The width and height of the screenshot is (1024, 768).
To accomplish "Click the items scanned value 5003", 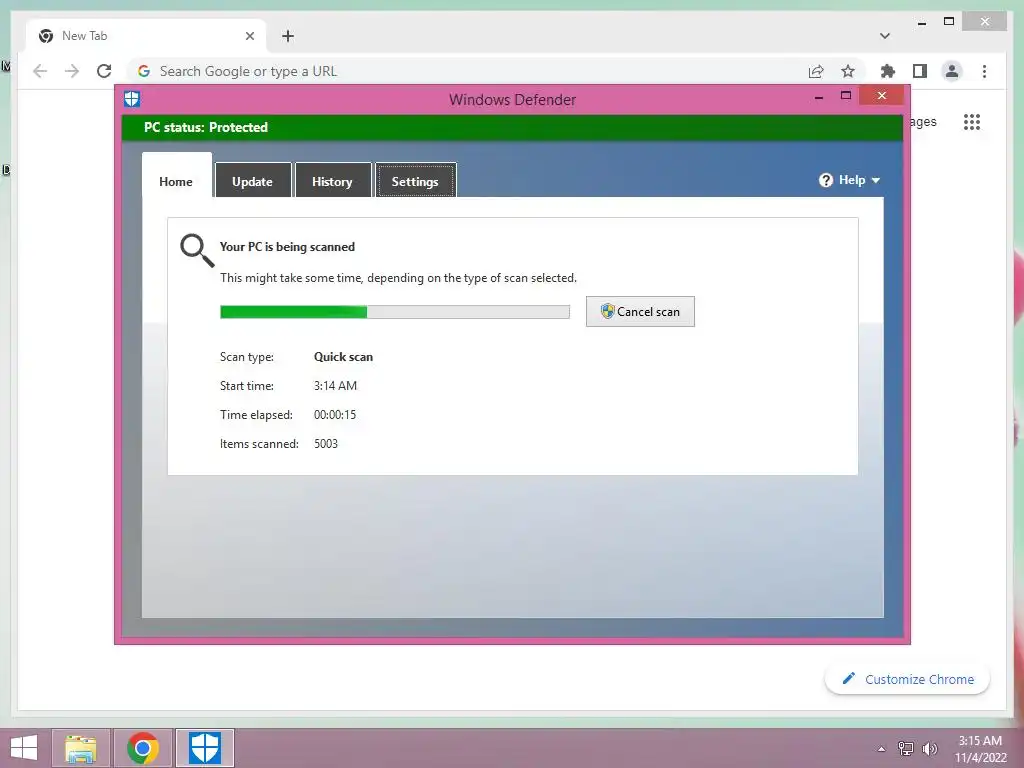I will pos(326,444).
